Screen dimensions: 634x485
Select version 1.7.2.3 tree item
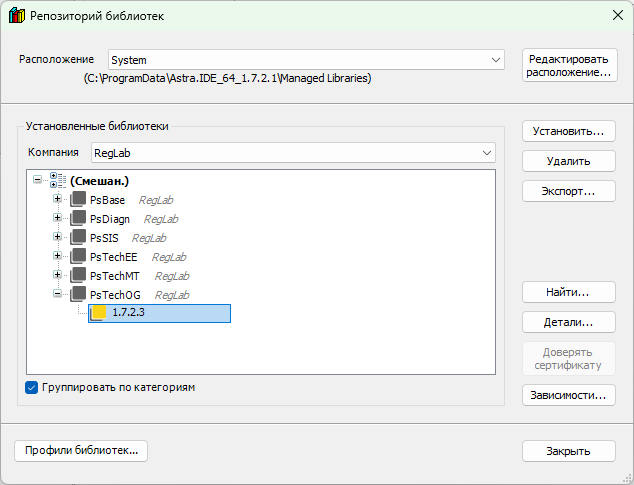click(x=129, y=314)
